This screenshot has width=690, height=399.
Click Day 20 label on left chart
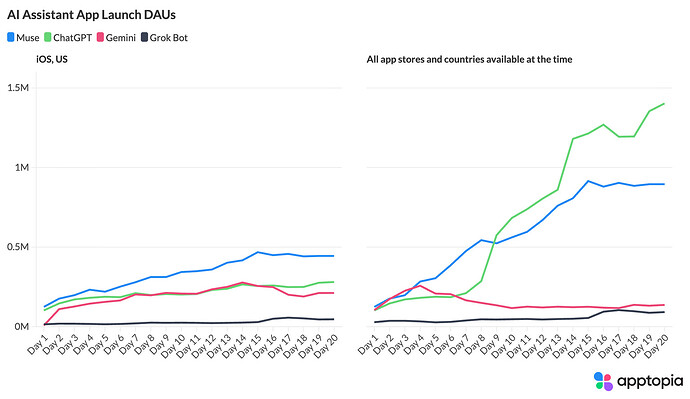pyautogui.click(x=326, y=345)
